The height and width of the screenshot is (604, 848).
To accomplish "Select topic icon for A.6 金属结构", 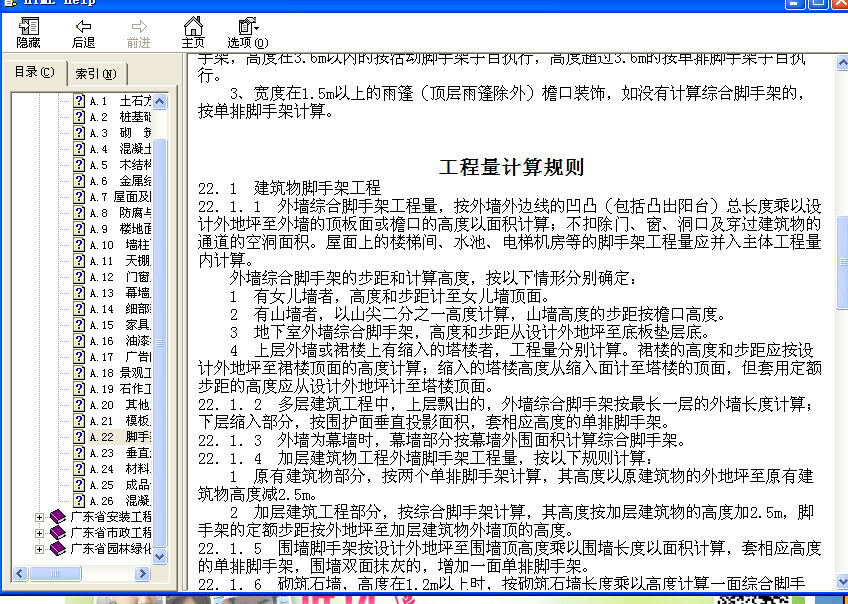I will point(79,181).
